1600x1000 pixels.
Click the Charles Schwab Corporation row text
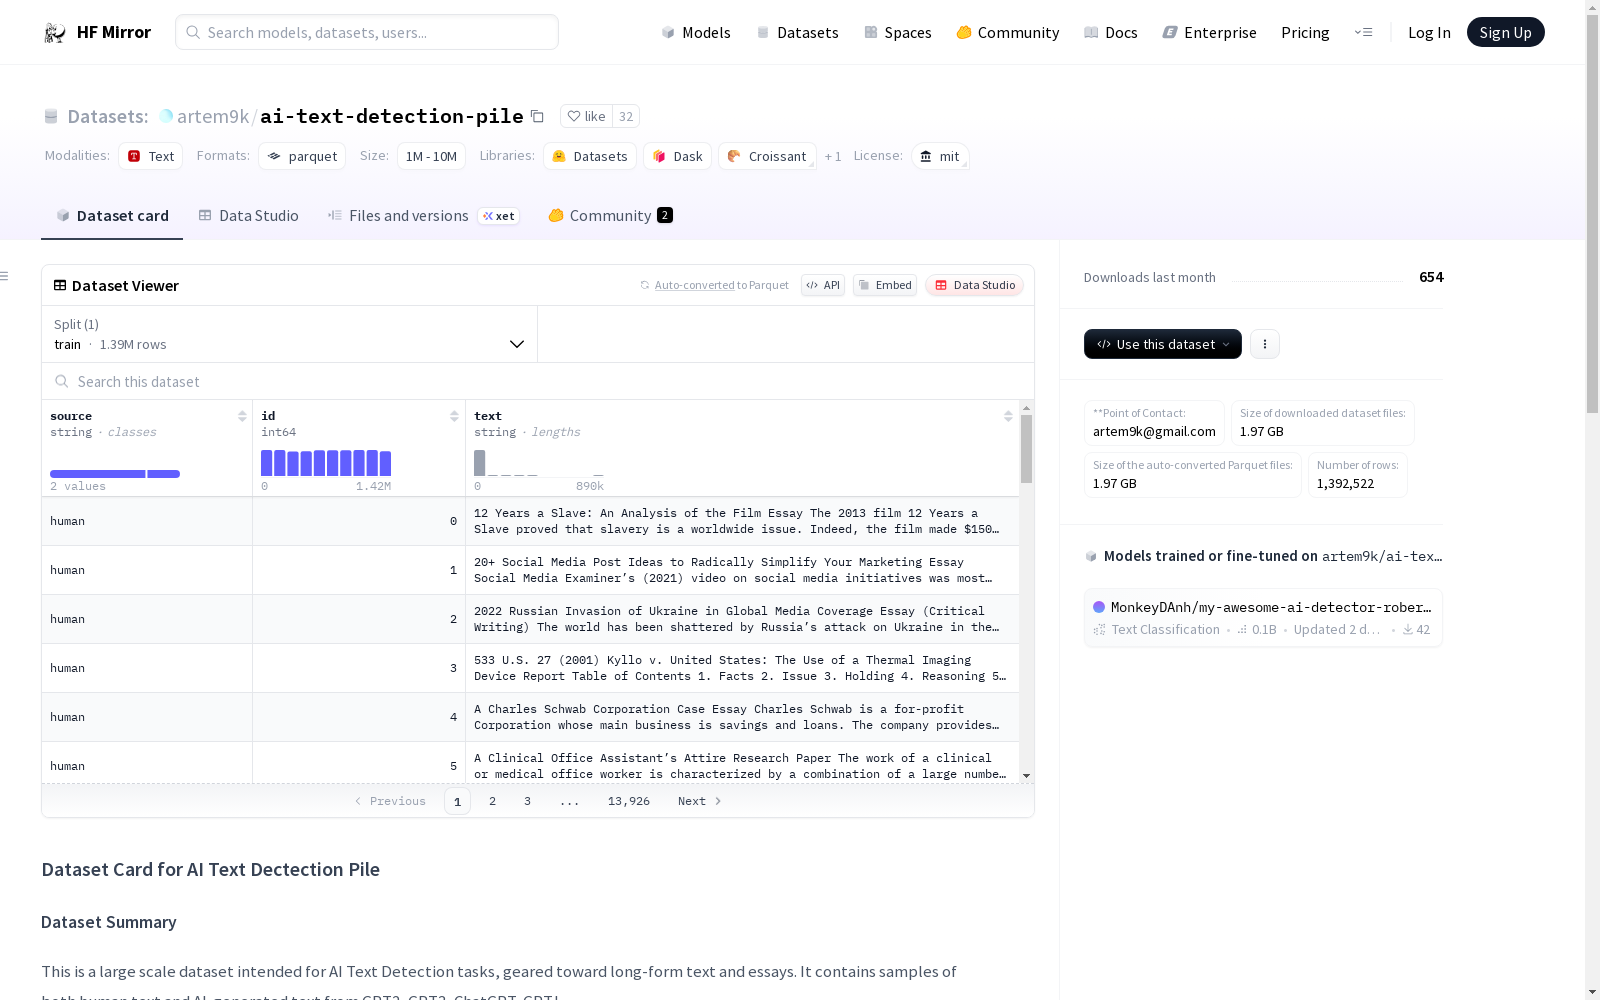[x=742, y=718]
